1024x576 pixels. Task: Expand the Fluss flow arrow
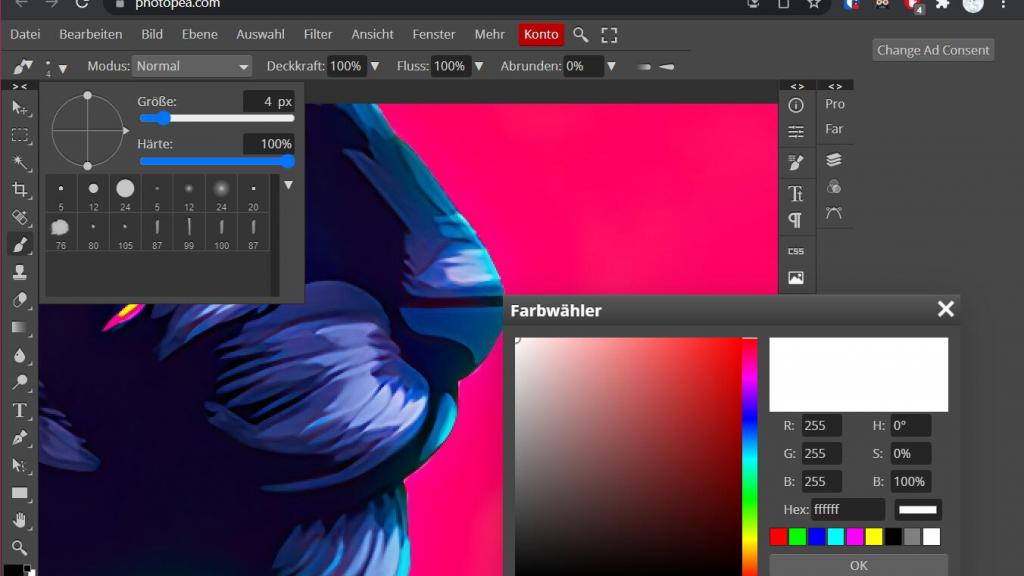pos(479,66)
